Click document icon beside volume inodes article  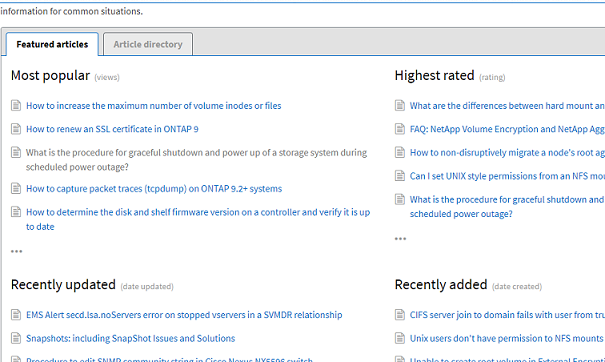click(x=16, y=105)
